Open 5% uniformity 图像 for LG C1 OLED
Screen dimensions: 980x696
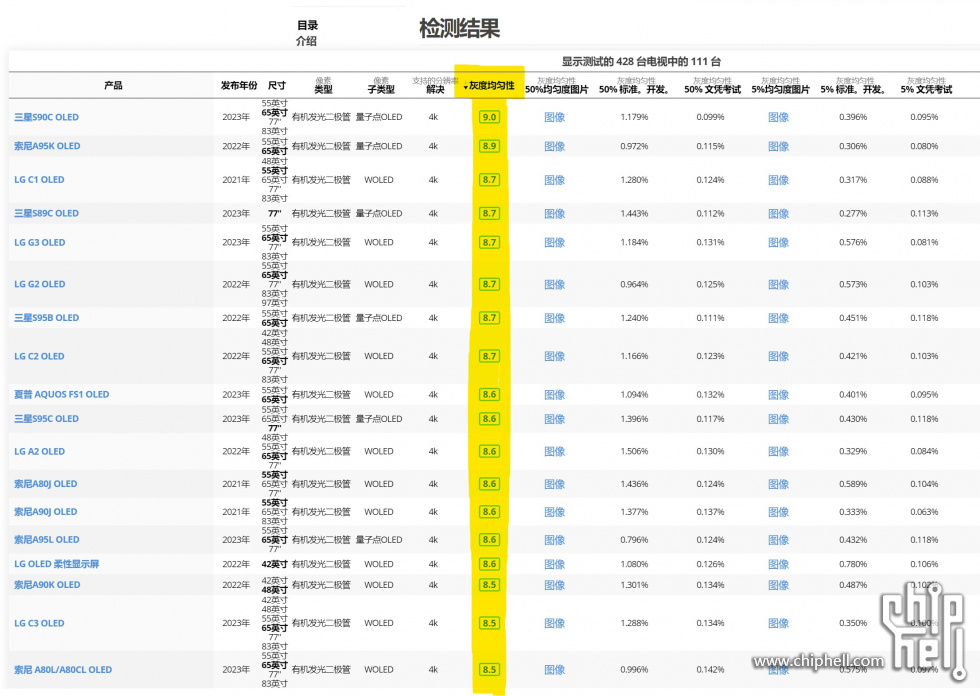click(779, 180)
